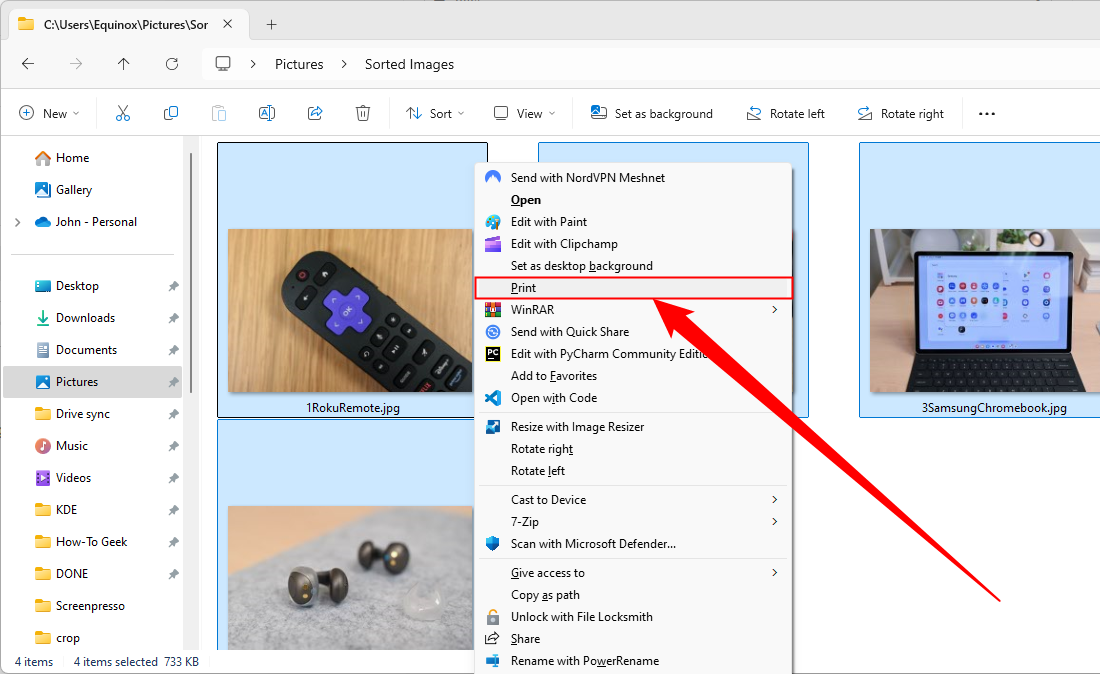This screenshot has height=674, width=1100.
Task: Click the Copy icon in toolbar
Action: [x=170, y=113]
